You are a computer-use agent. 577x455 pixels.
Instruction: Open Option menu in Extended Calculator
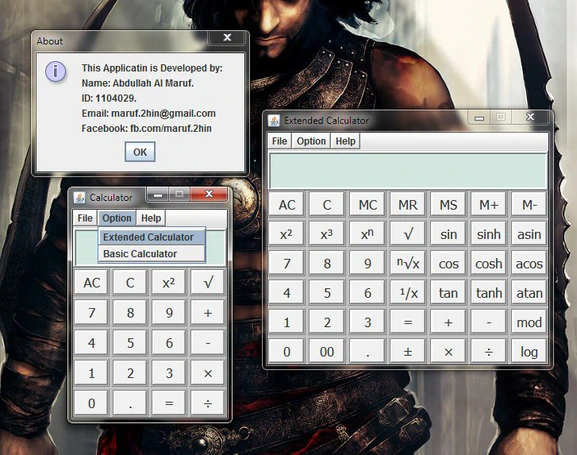point(311,141)
